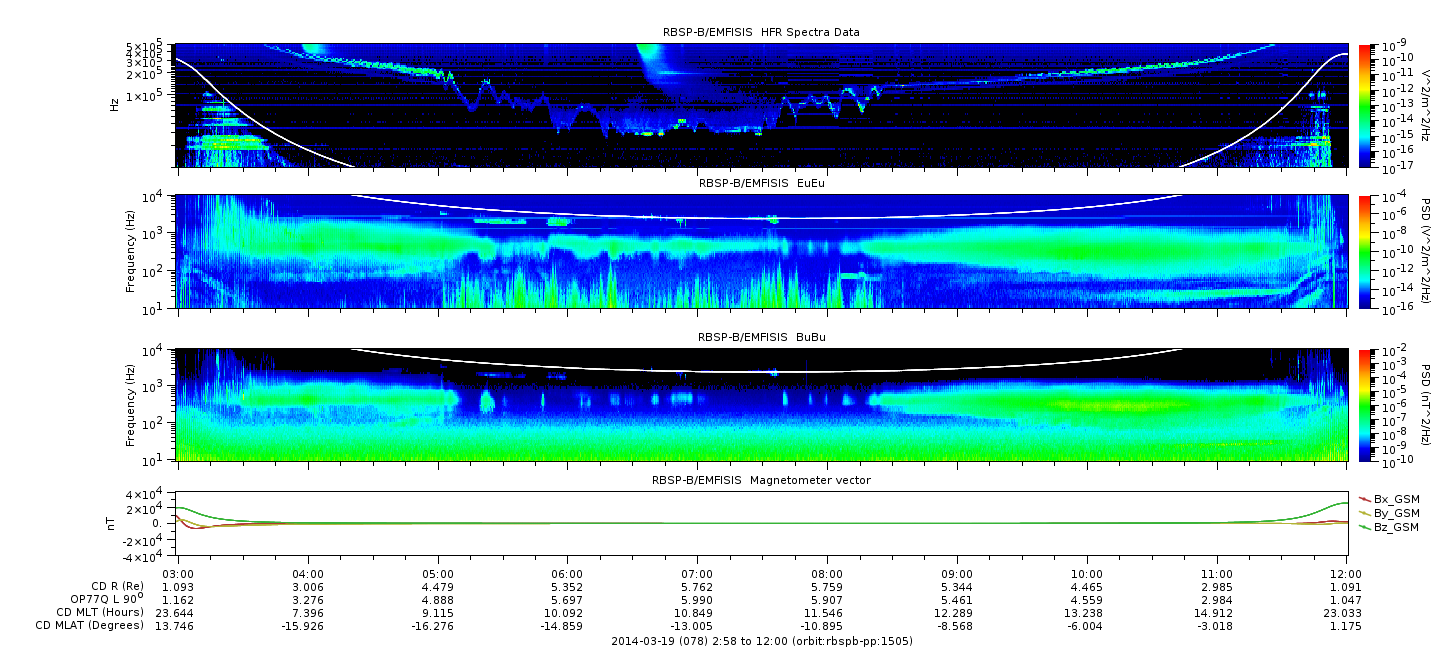Image resolution: width=1447 pixels, height=658 pixels.
Task: Select the HFR Spectra Data plot title
Action: (x=761, y=32)
